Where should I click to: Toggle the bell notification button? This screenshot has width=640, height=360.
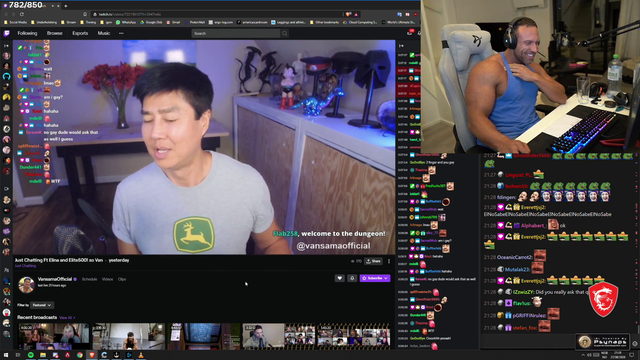point(352,278)
